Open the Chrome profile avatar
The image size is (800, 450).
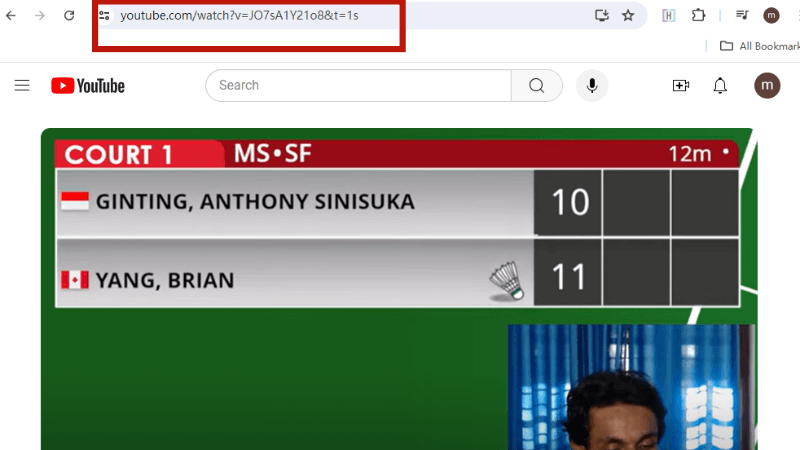pos(771,15)
